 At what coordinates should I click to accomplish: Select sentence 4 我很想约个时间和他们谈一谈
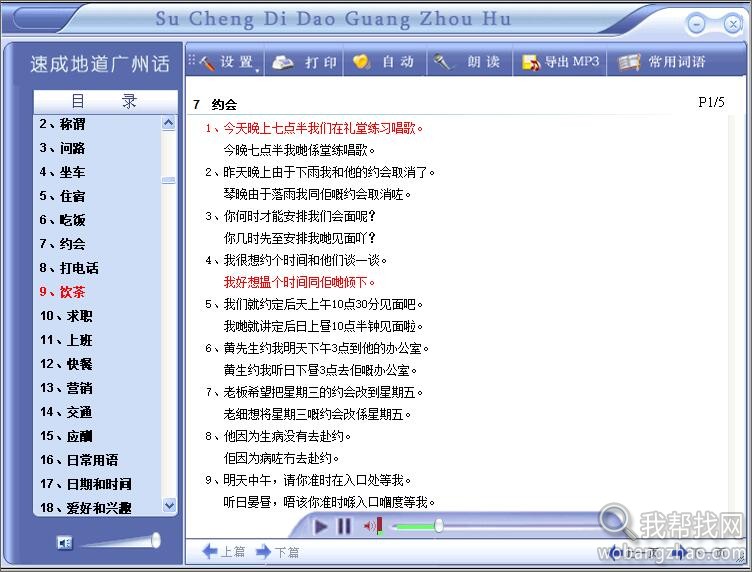pyautogui.click(x=296, y=260)
